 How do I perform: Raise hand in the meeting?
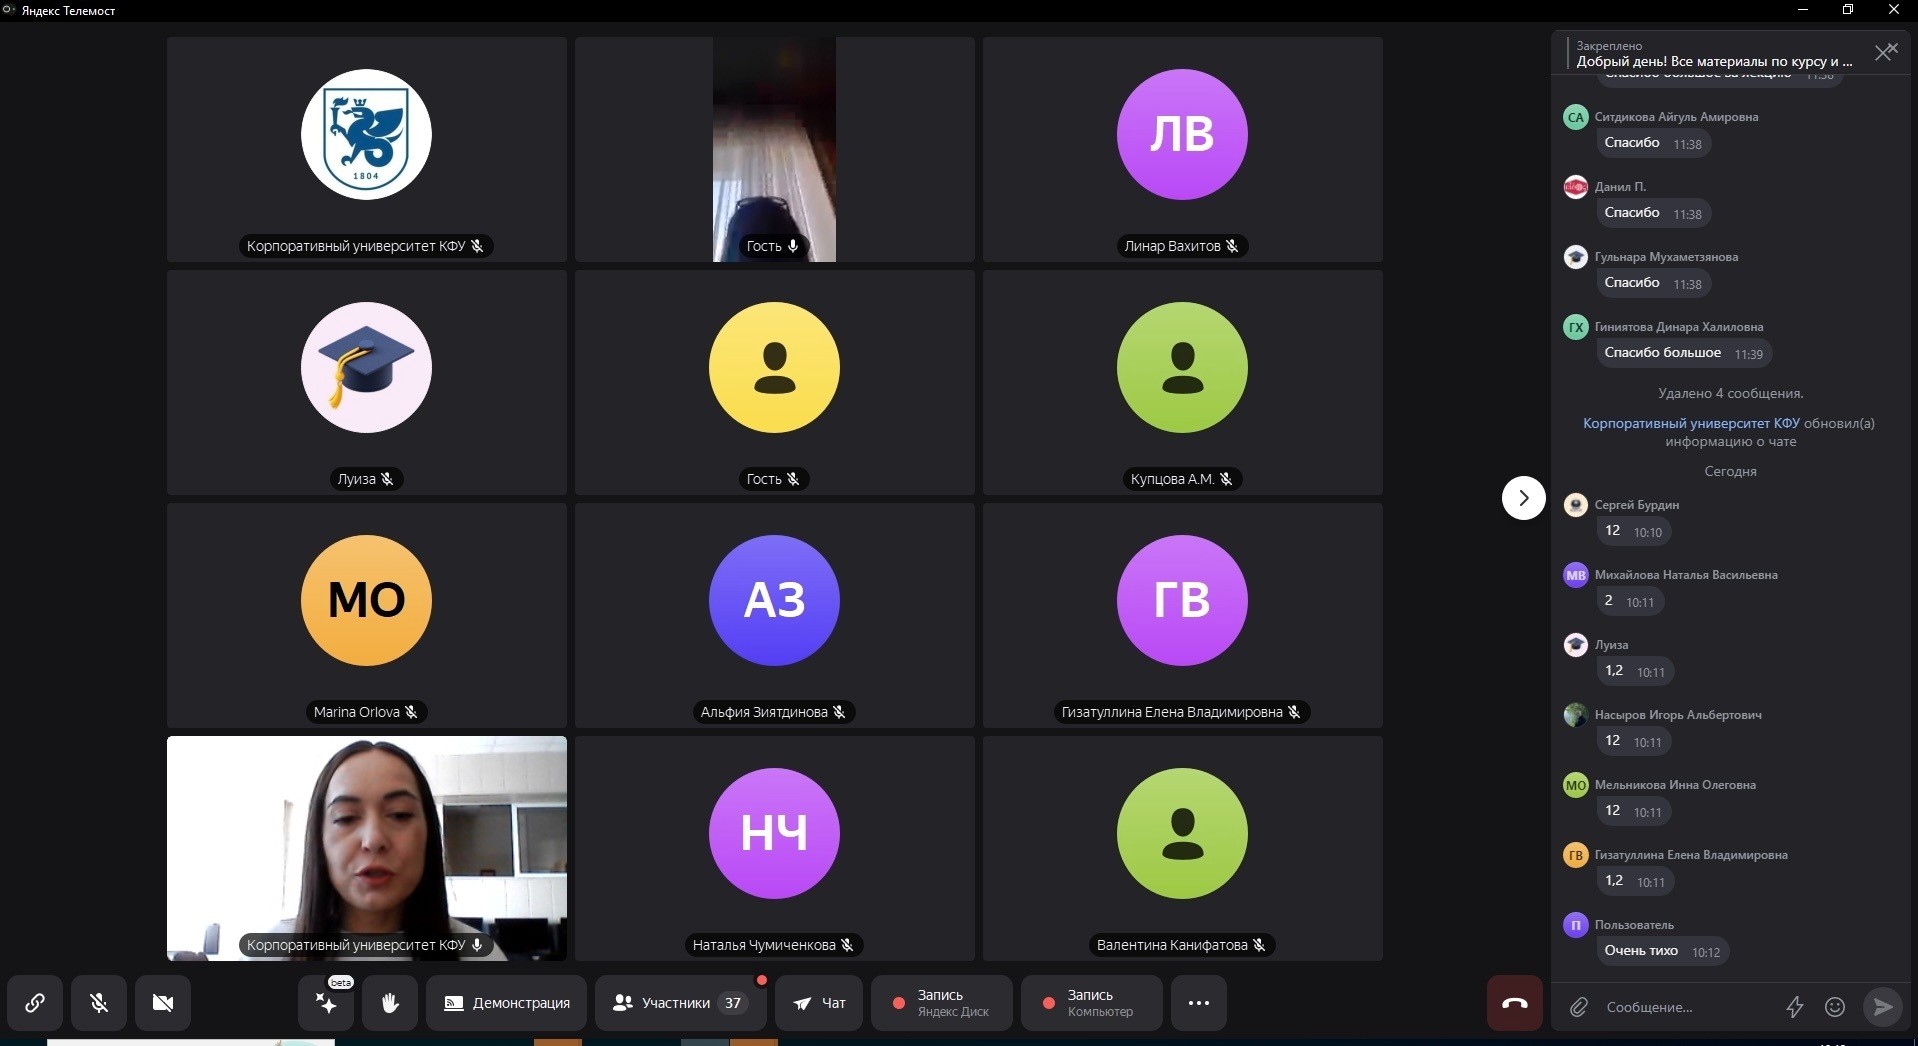coord(390,1002)
